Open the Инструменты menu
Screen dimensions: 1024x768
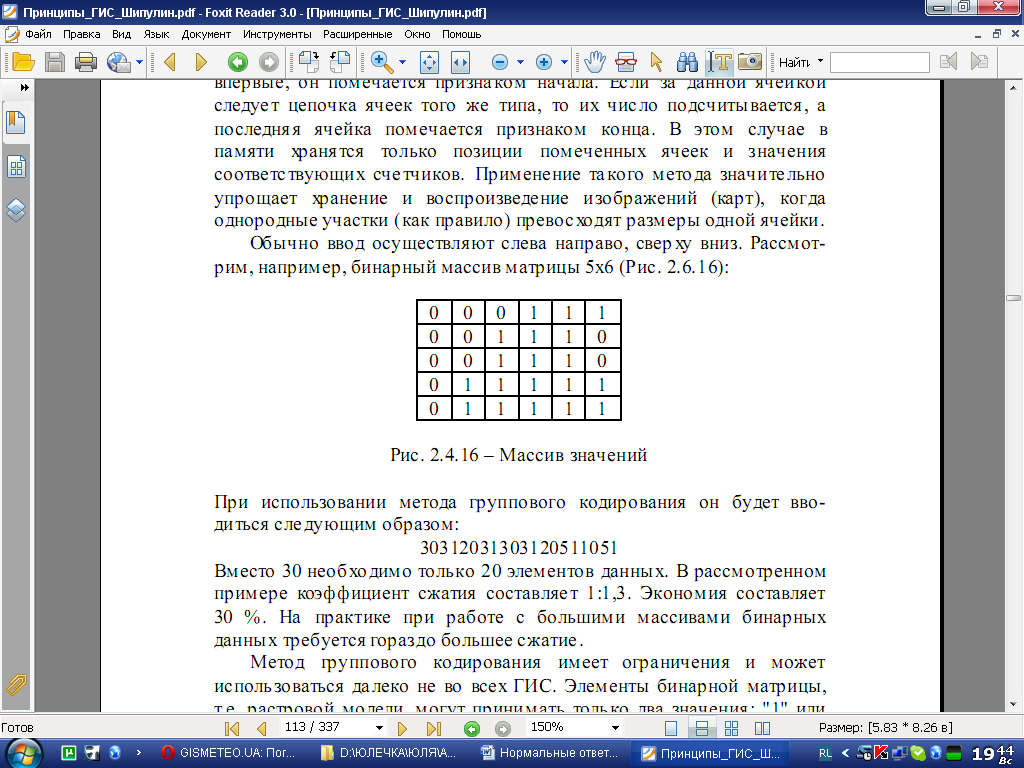[x=277, y=34]
